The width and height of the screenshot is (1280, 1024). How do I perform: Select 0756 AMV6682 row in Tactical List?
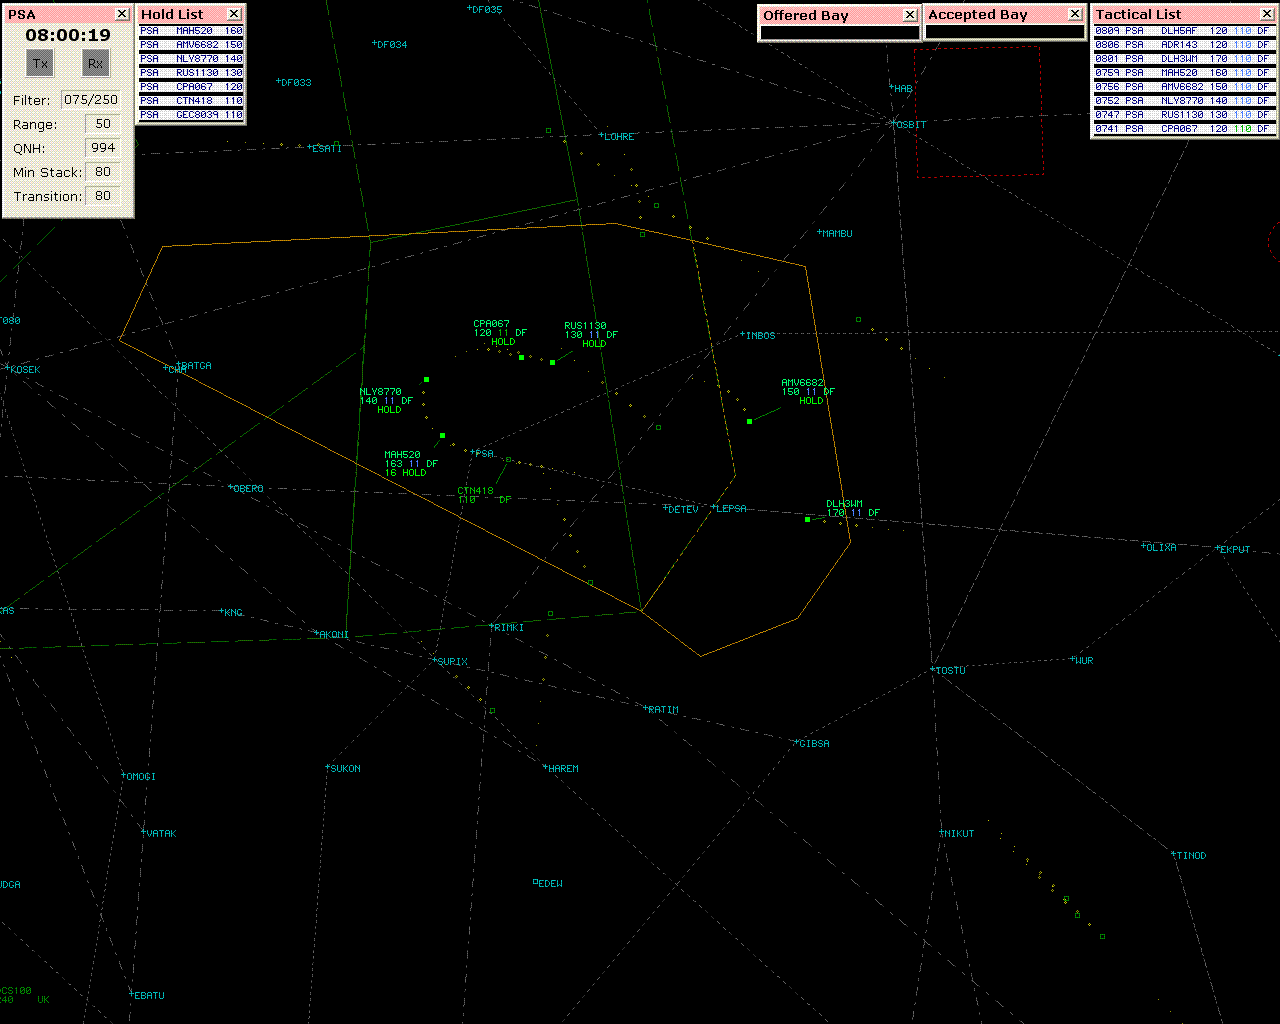point(1182,87)
